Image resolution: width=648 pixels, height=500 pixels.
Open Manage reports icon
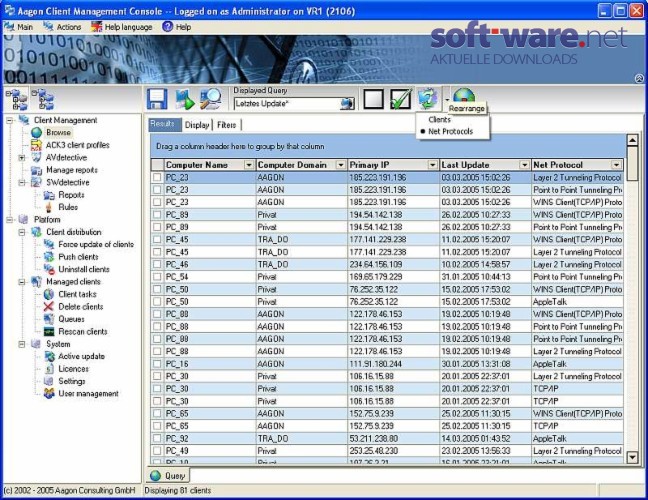coord(36,170)
